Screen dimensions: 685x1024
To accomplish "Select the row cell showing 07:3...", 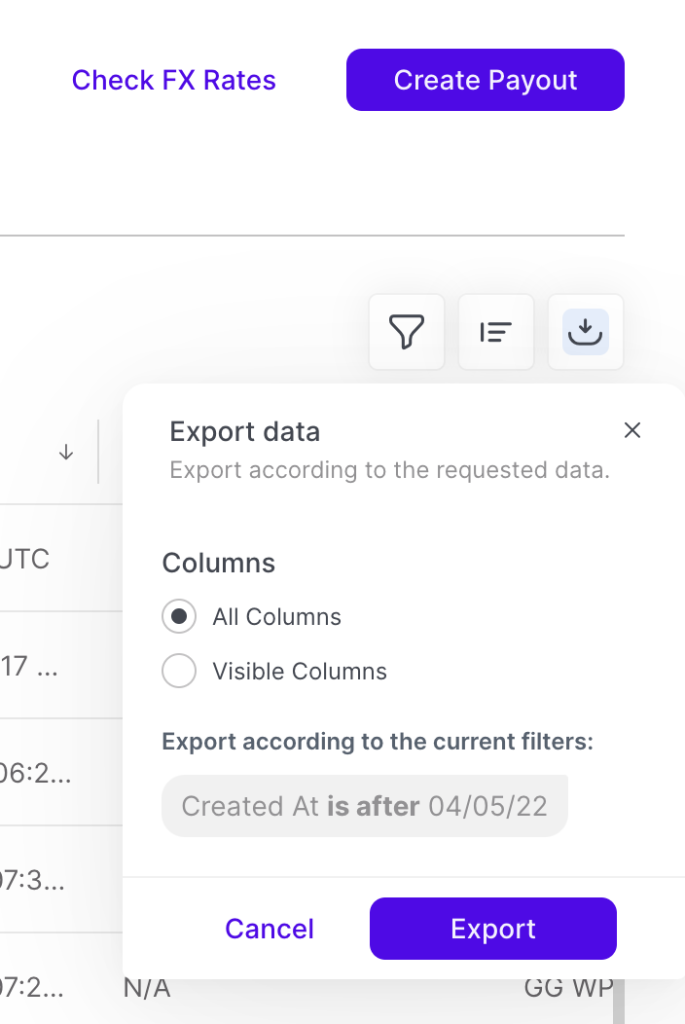I will click(x=32, y=882).
